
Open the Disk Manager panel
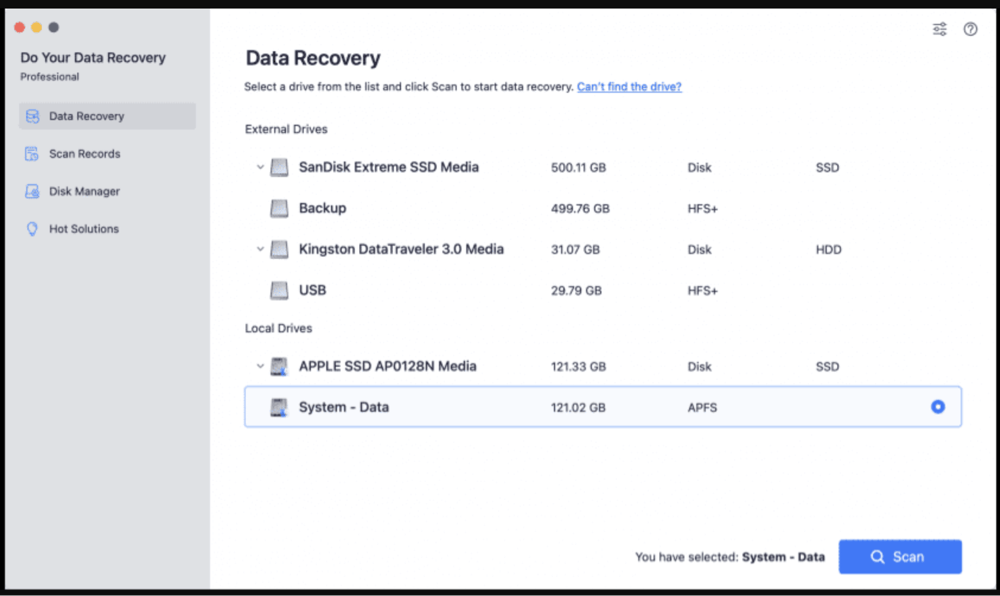[x=32, y=191]
